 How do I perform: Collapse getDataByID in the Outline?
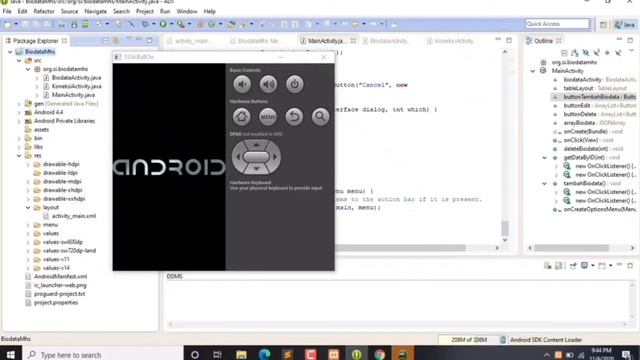click(544, 158)
